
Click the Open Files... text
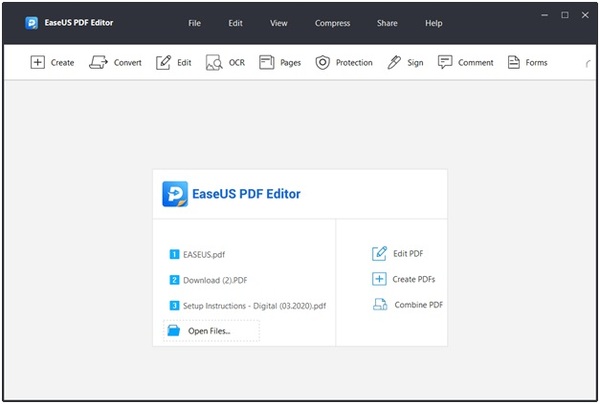209,331
